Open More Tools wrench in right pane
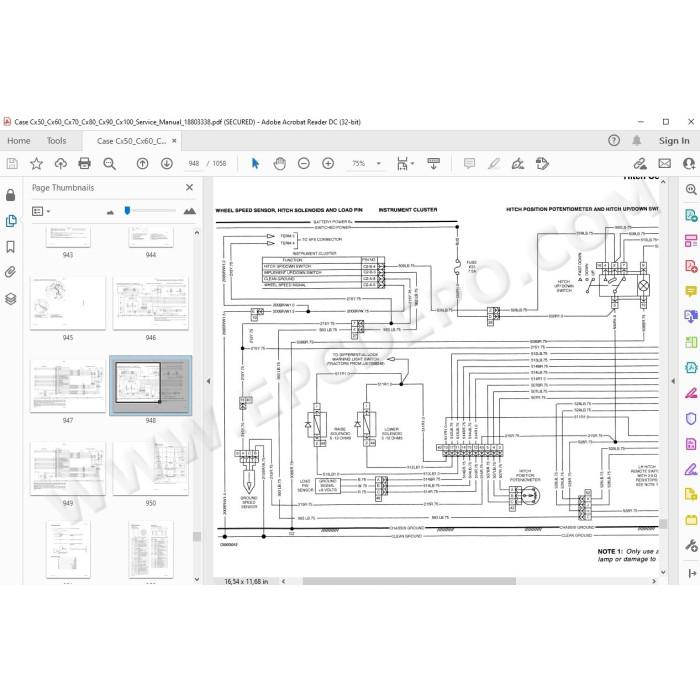700x700 pixels. coord(691,545)
